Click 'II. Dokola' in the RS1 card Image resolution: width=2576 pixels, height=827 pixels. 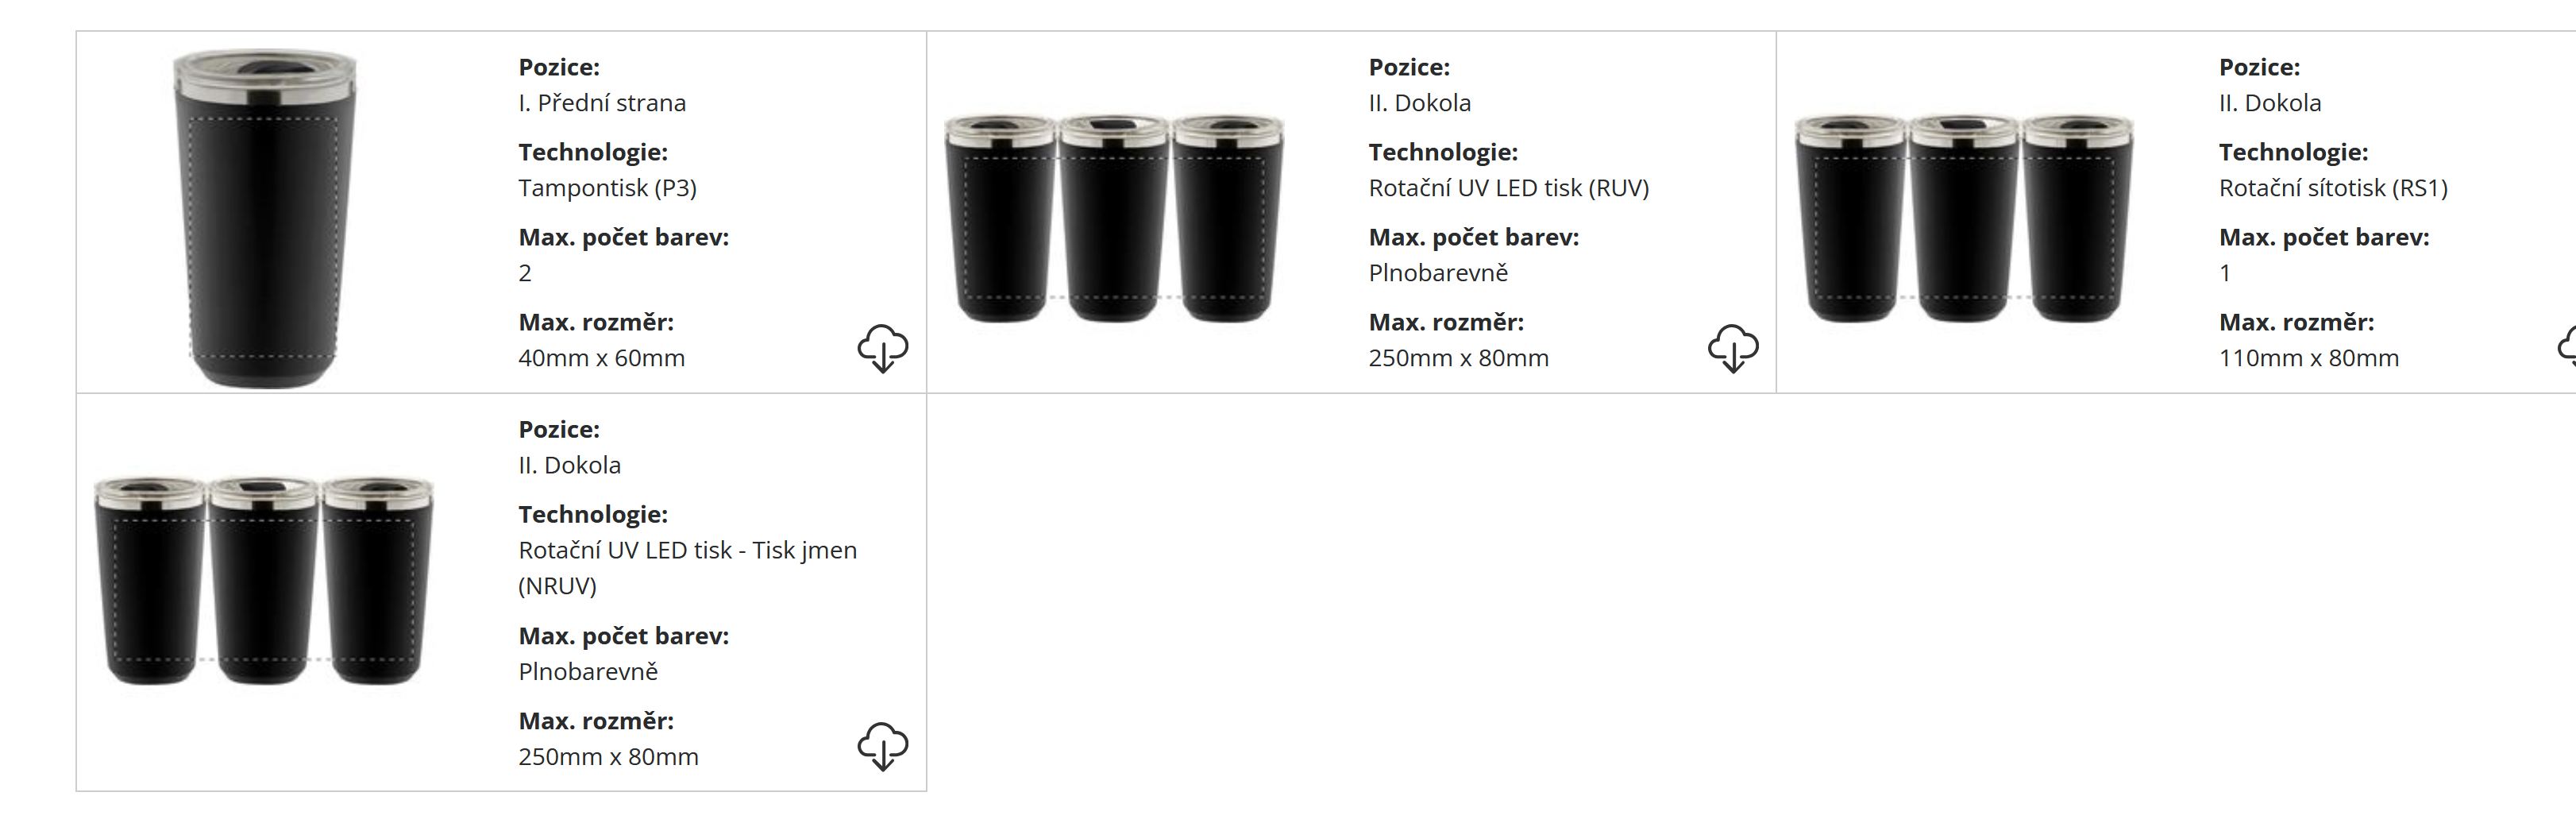(2269, 103)
